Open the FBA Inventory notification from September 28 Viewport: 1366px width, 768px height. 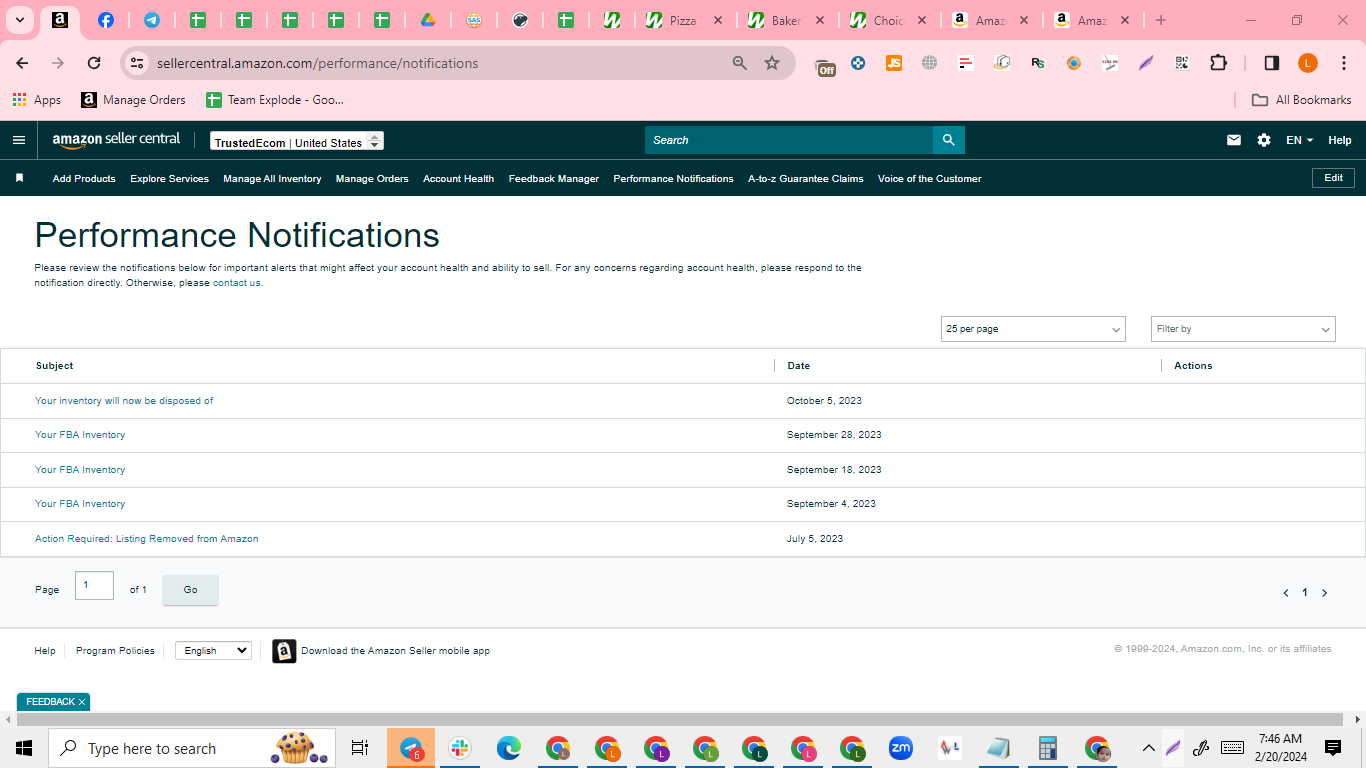coord(80,435)
